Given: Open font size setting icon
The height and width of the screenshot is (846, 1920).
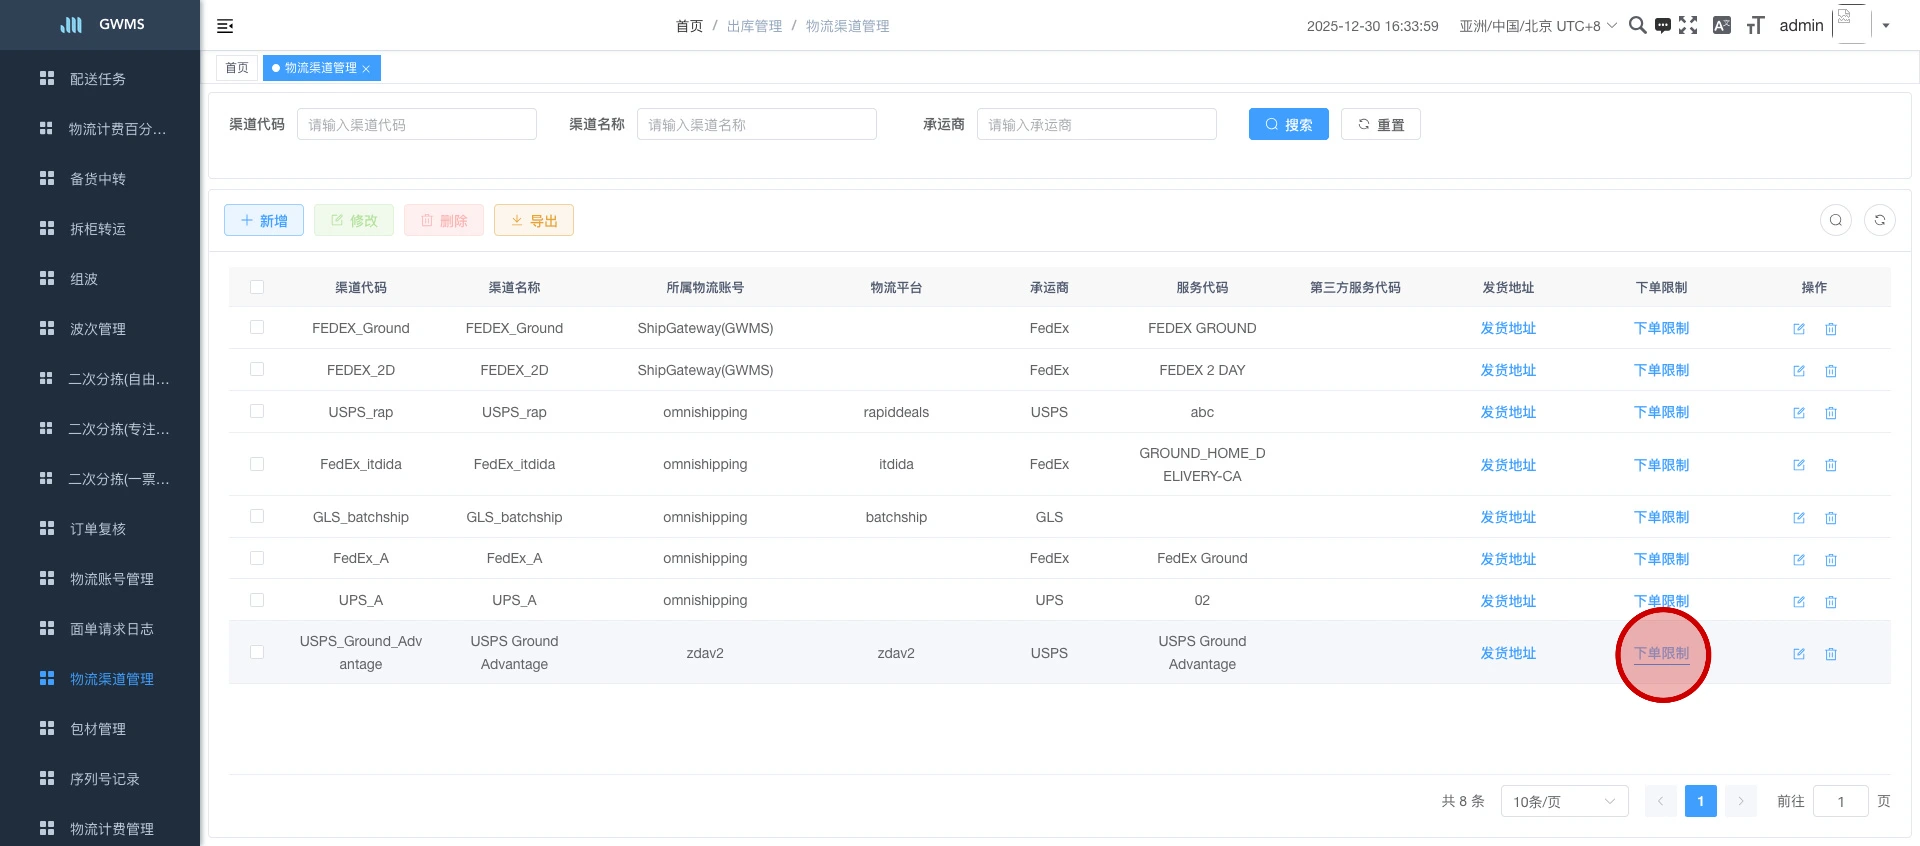Looking at the screenshot, I should point(1755,25).
